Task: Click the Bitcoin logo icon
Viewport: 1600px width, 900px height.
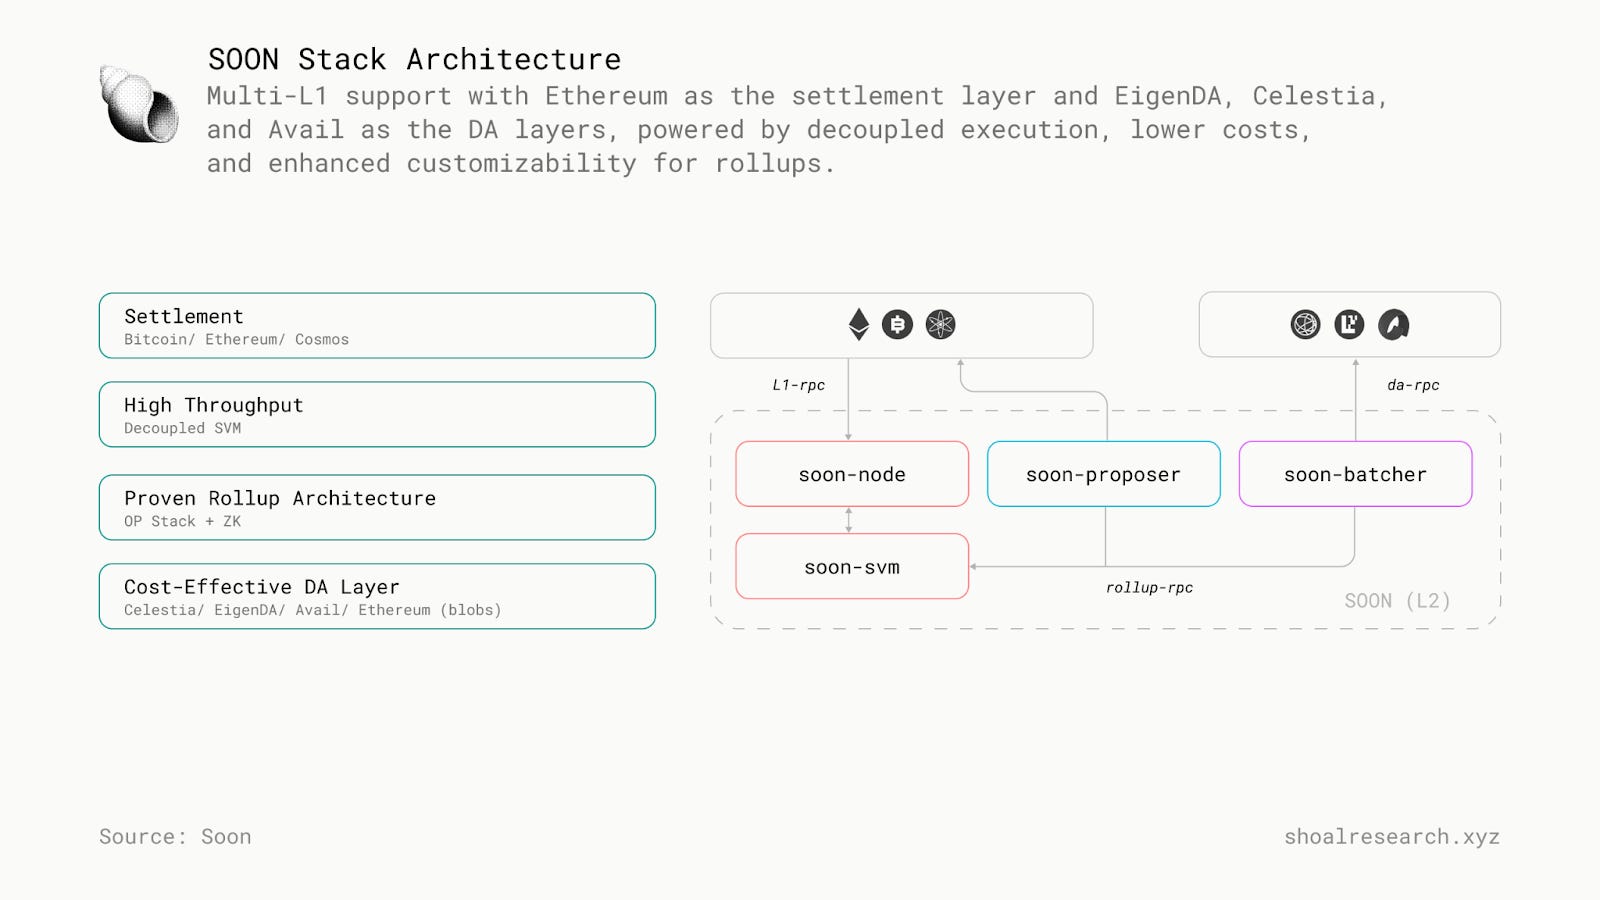Action: (x=897, y=324)
